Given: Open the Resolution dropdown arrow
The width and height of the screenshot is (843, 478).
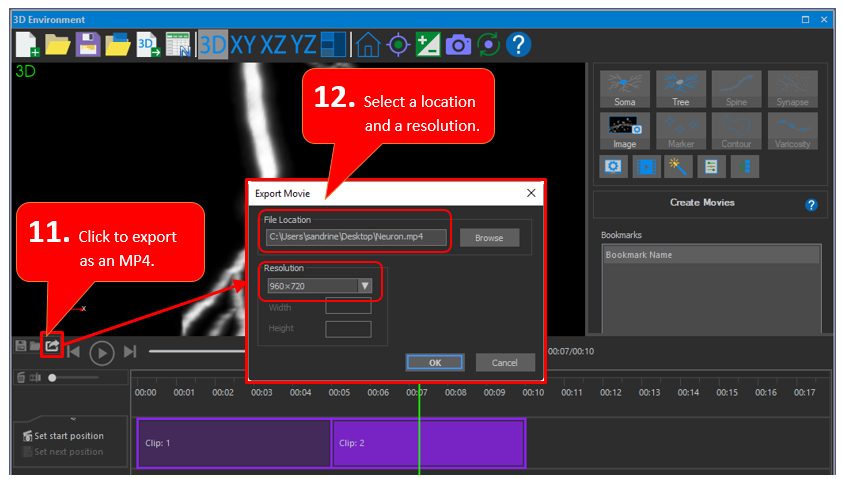Looking at the screenshot, I should coord(365,286).
